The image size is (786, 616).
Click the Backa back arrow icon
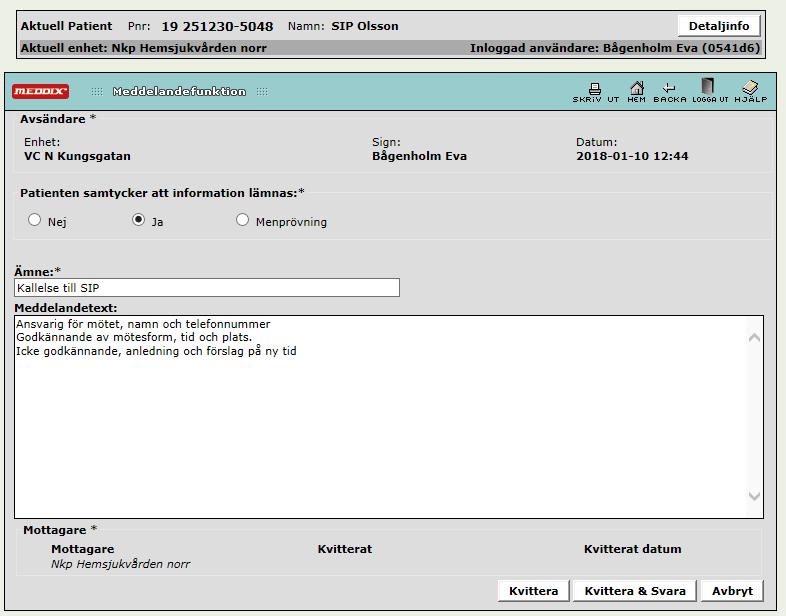click(x=670, y=92)
